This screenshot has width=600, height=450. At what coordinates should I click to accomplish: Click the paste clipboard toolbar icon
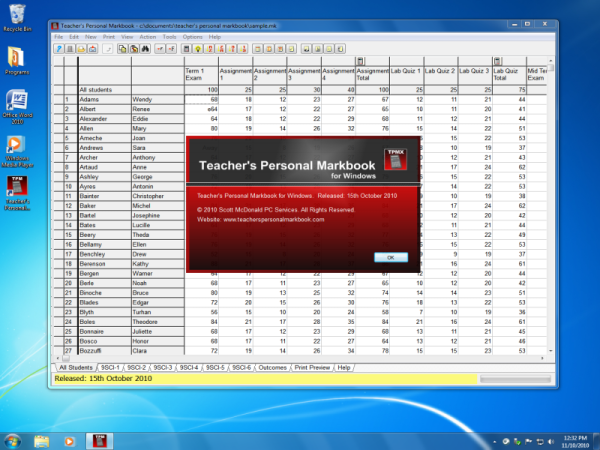tap(134, 49)
